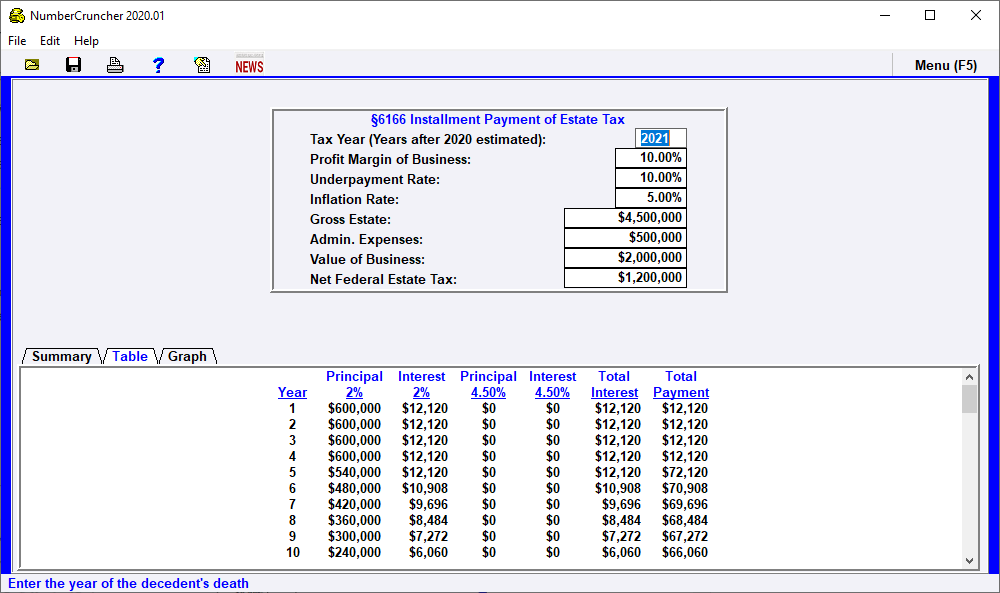1000x593 pixels.
Task: Click the $420,000 principal in year 7
Action: pos(355,505)
